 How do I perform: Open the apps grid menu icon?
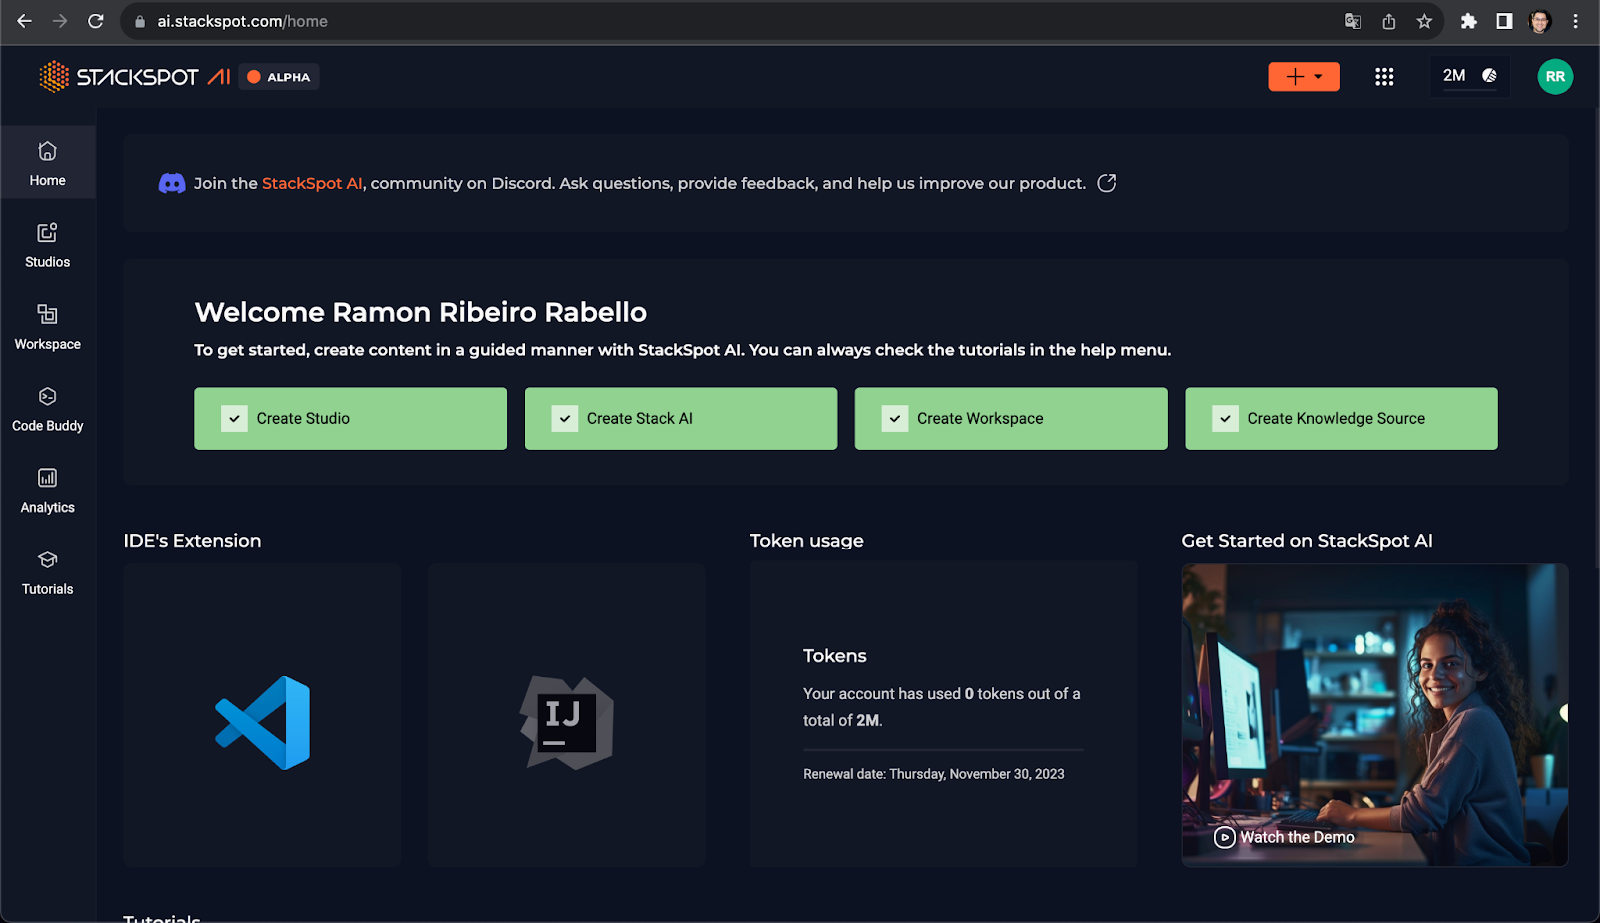coord(1384,77)
